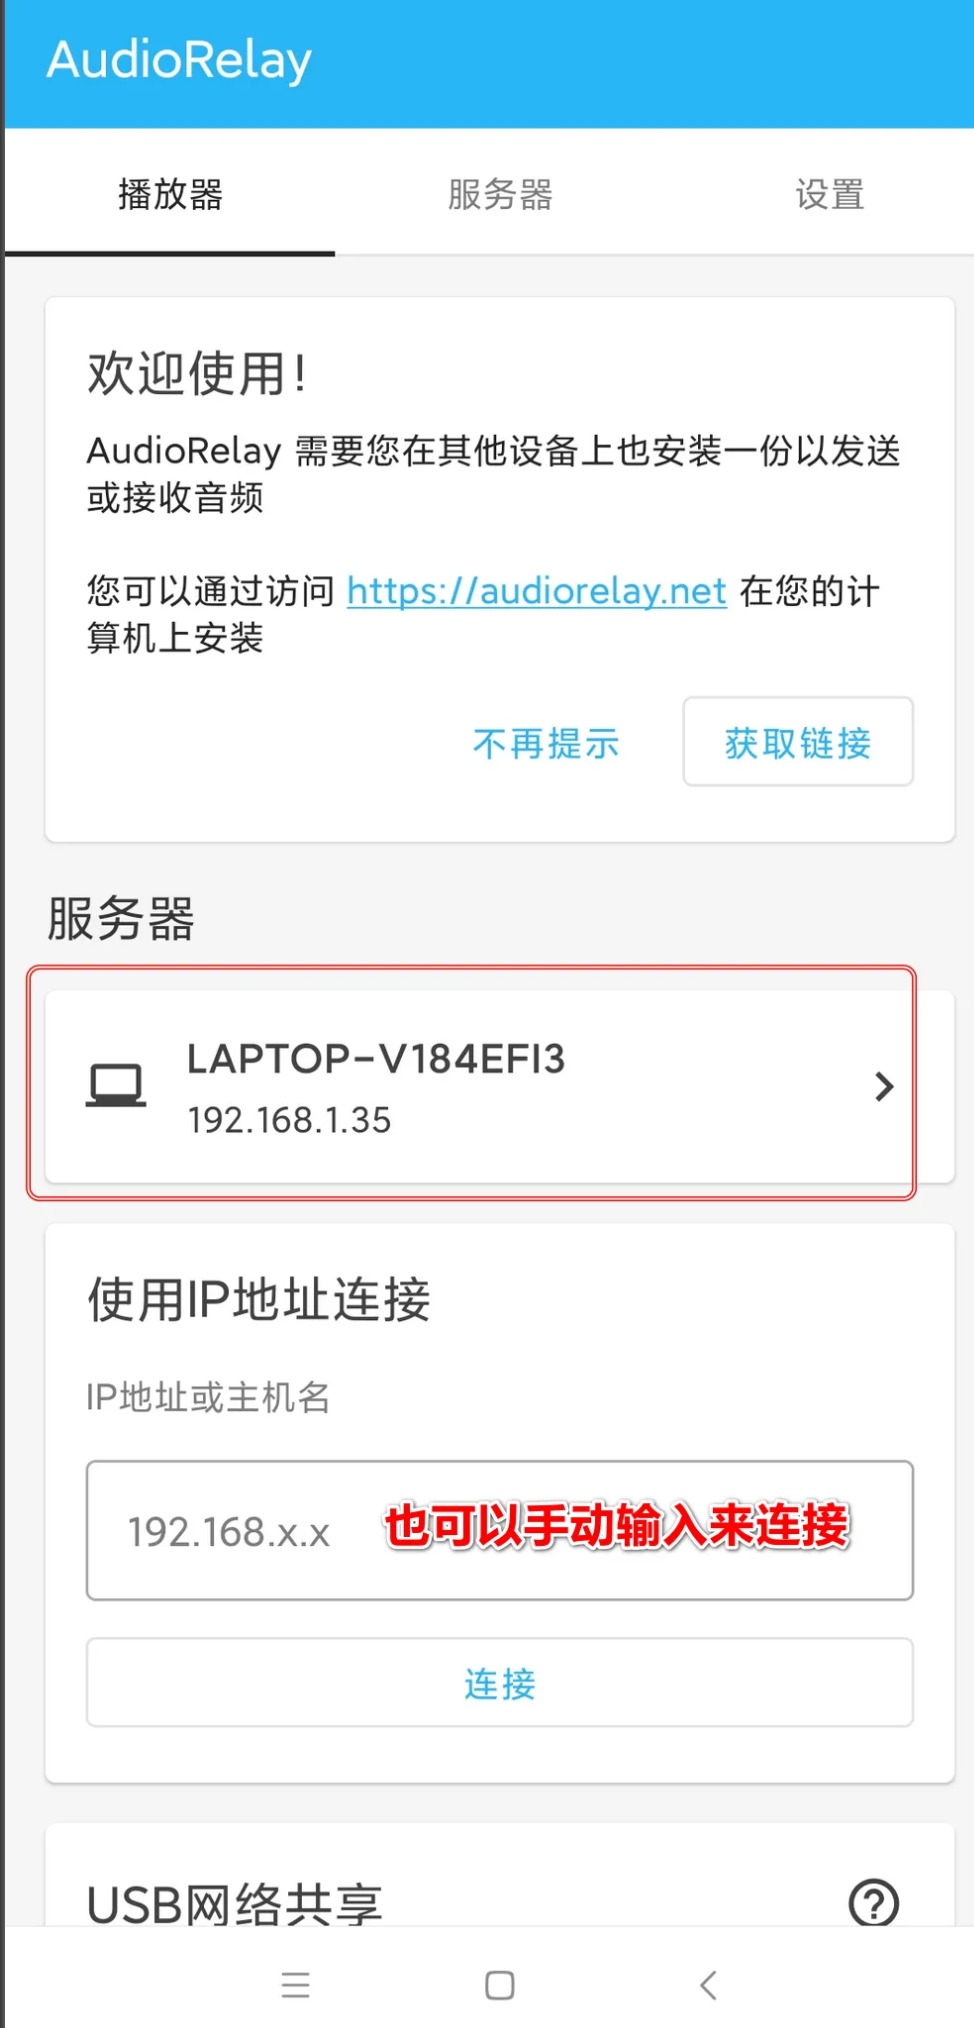
Task: Open the https://audiorelay.net link
Action: (x=536, y=591)
